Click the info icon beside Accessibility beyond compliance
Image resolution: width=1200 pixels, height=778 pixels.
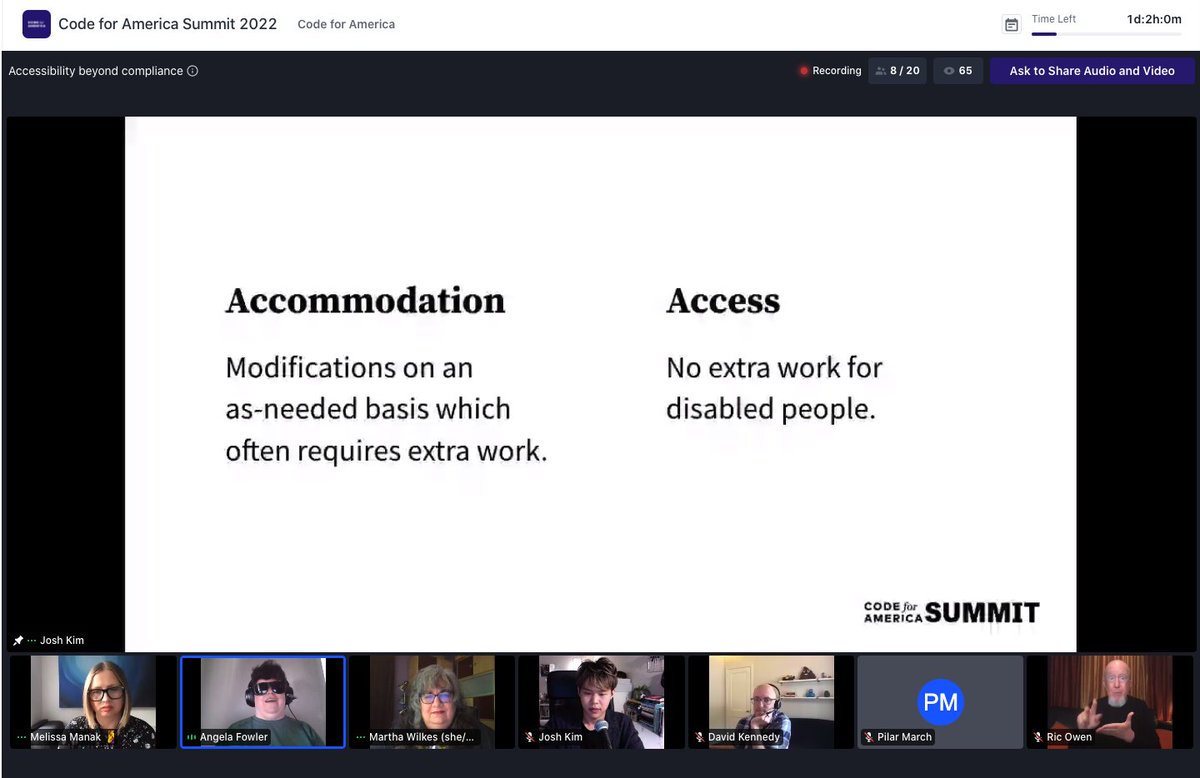(192, 71)
